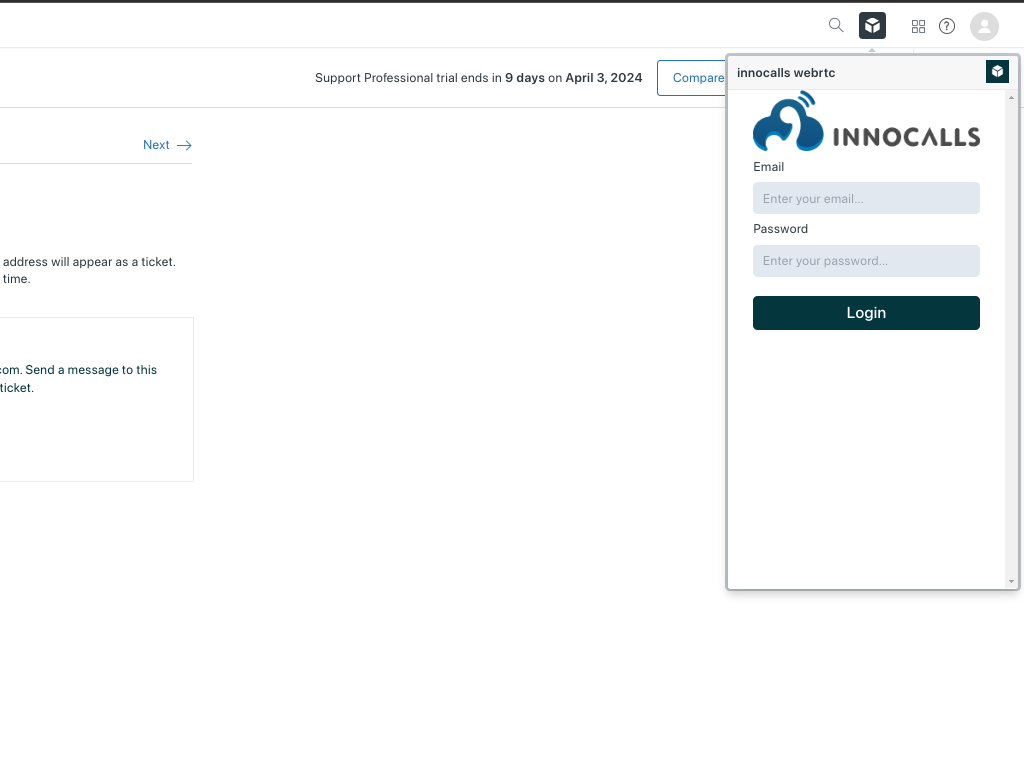Focus the Password input field

coord(866,261)
